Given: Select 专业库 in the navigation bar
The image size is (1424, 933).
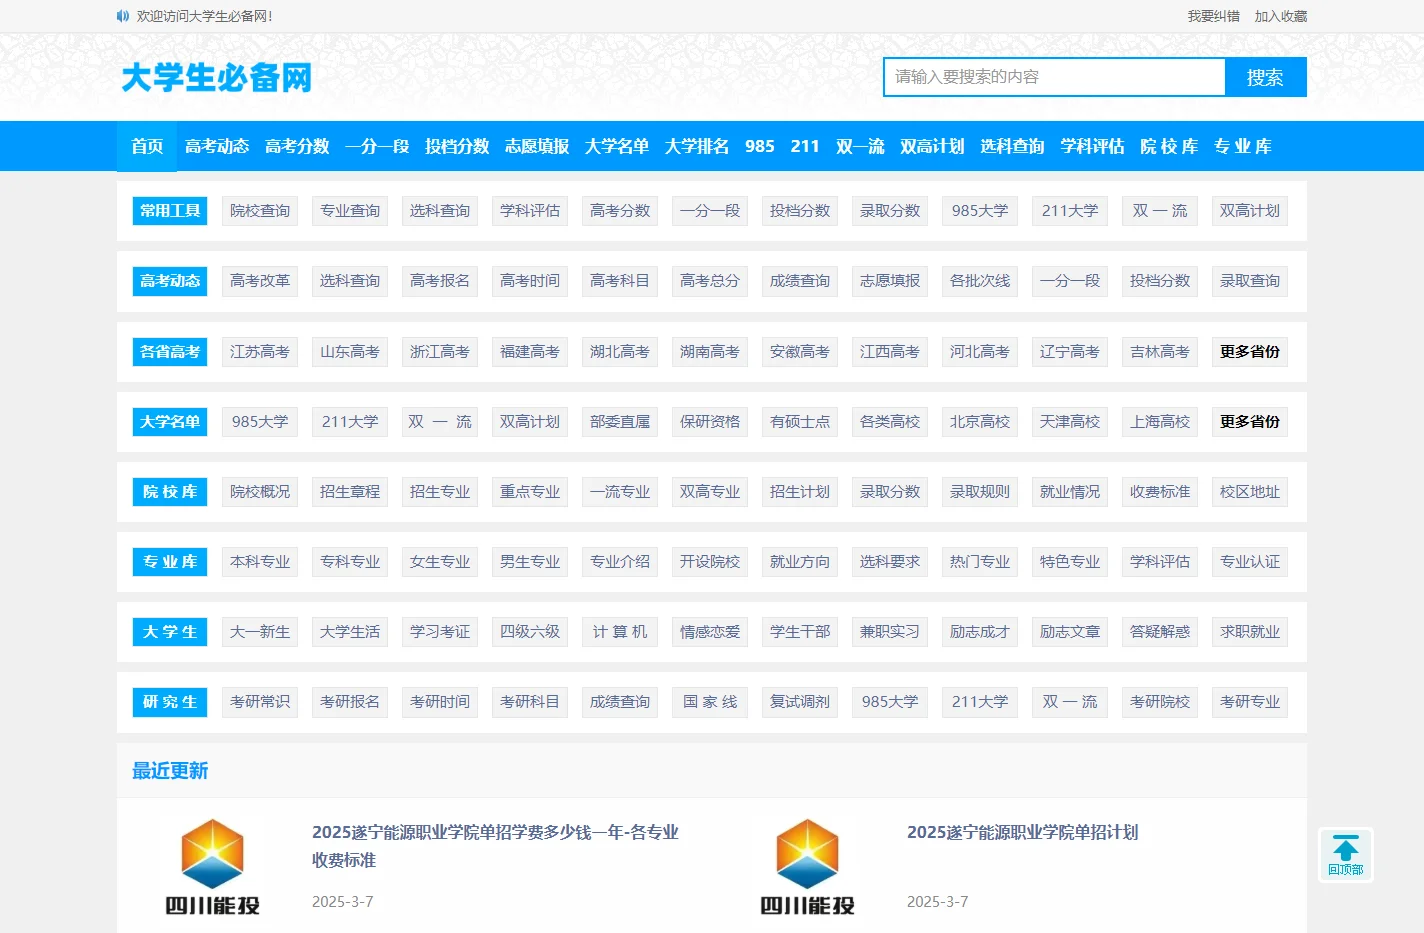Looking at the screenshot, I should click(x=1242, y=146).
